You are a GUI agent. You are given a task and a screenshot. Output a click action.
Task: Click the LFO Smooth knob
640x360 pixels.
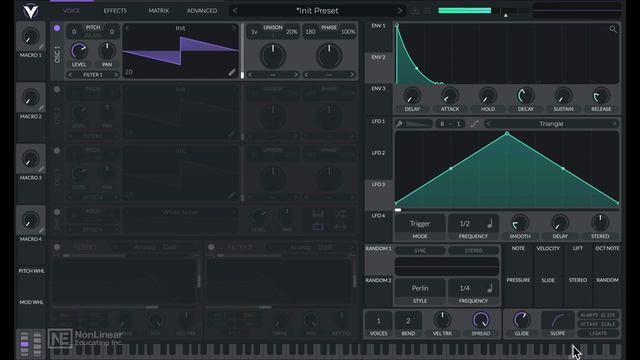tap(520, 223)
